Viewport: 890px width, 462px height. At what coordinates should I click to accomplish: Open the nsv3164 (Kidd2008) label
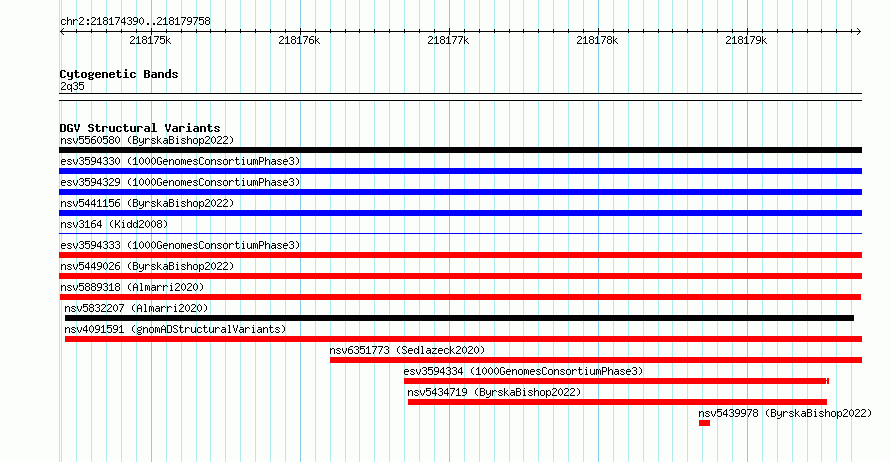[x=114, y=224]
